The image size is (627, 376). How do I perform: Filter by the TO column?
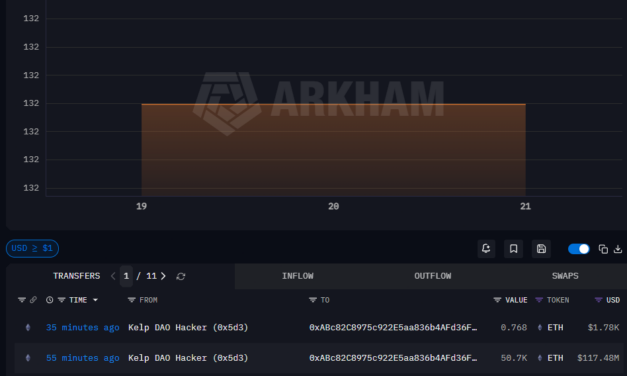(313, 300)
